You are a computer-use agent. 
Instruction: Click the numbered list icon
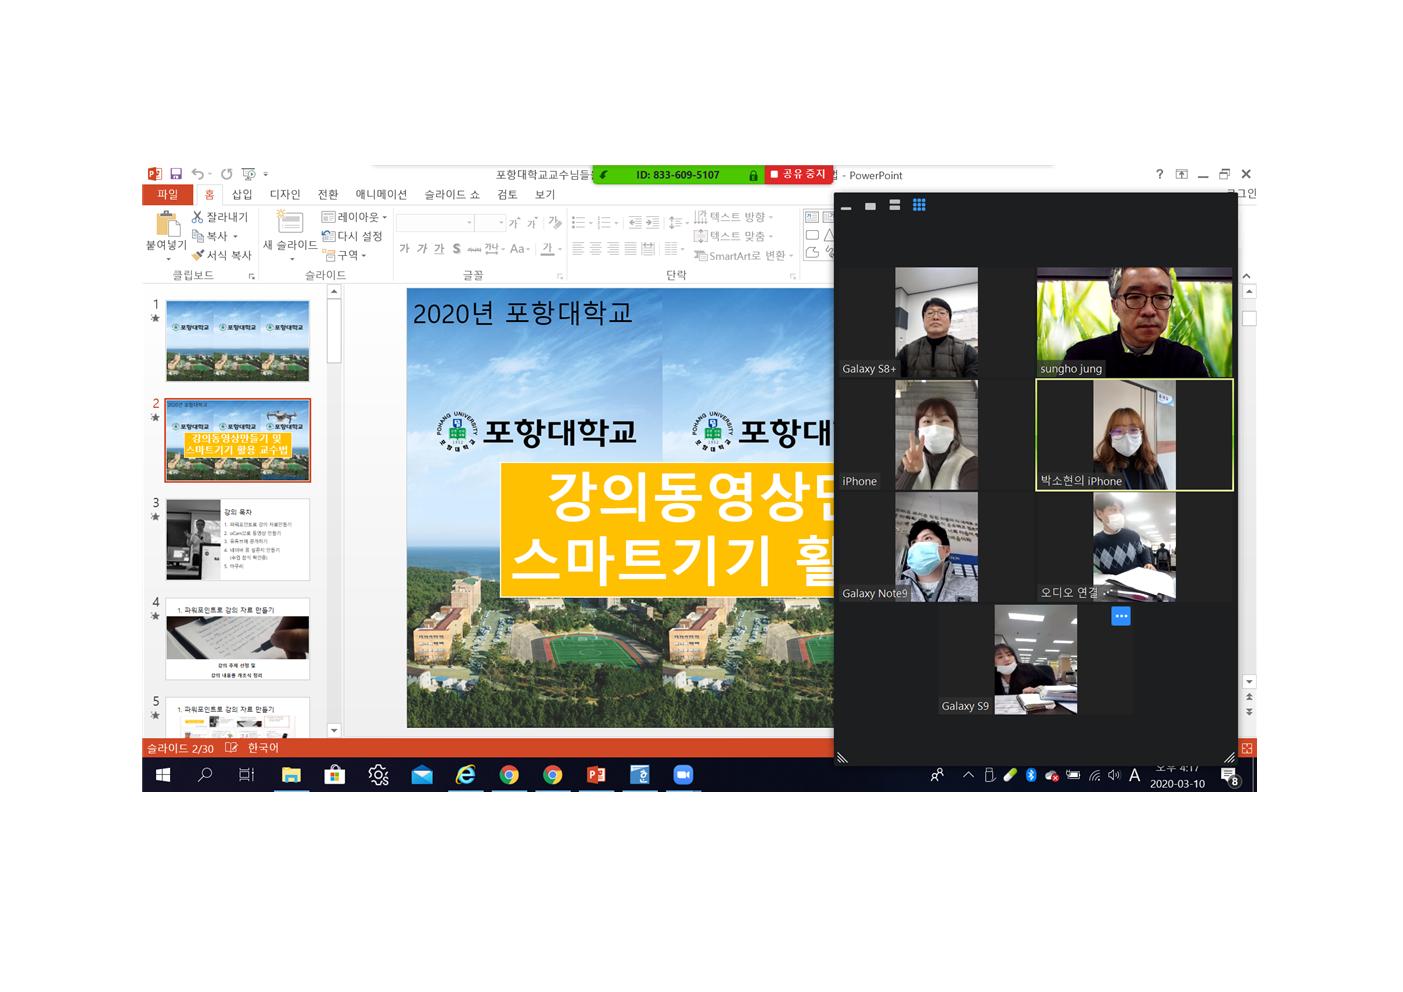604,222
